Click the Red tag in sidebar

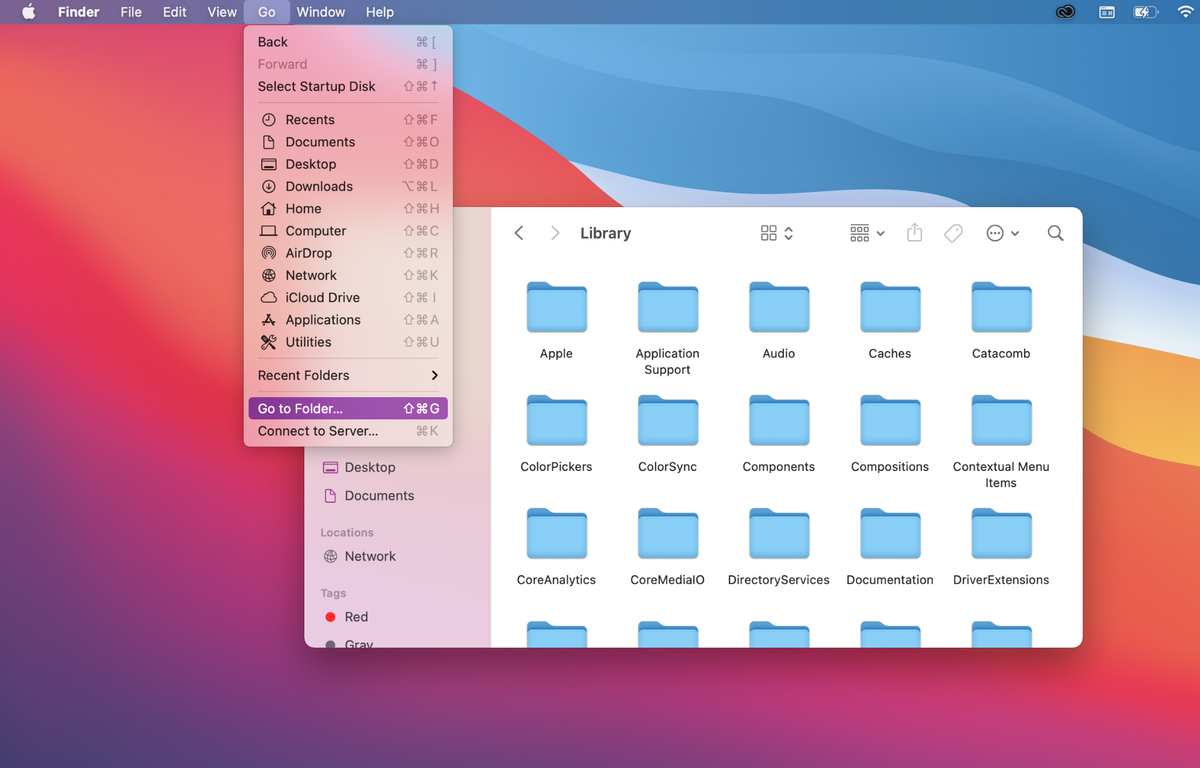point(355,617)
